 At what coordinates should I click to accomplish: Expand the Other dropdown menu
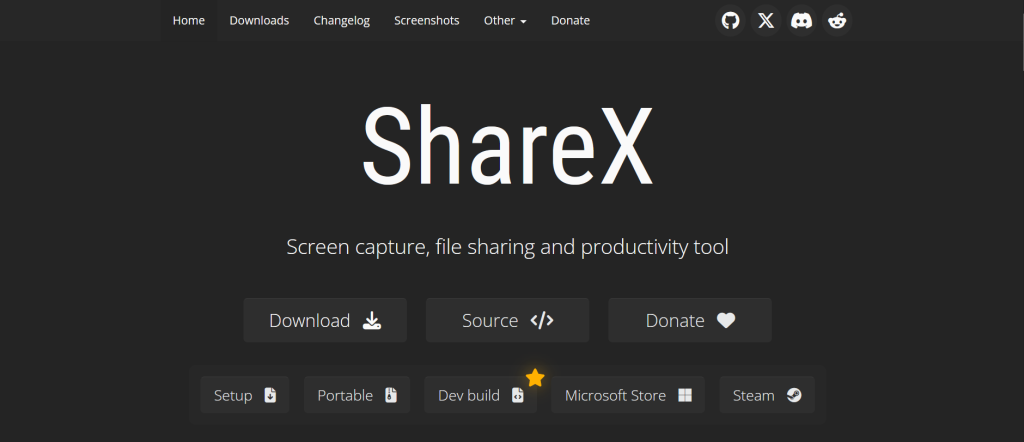505,20
